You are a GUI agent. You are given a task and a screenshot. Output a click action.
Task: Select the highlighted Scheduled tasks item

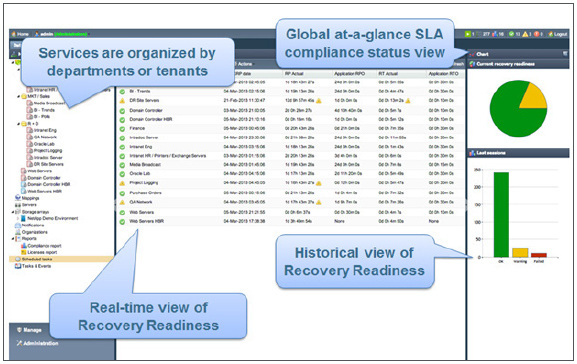point(62,259)
